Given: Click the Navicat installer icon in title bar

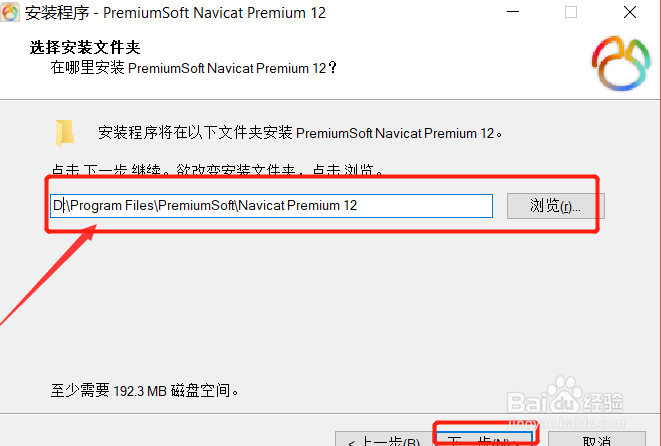Looking at the screenshot, I should 10,12.
